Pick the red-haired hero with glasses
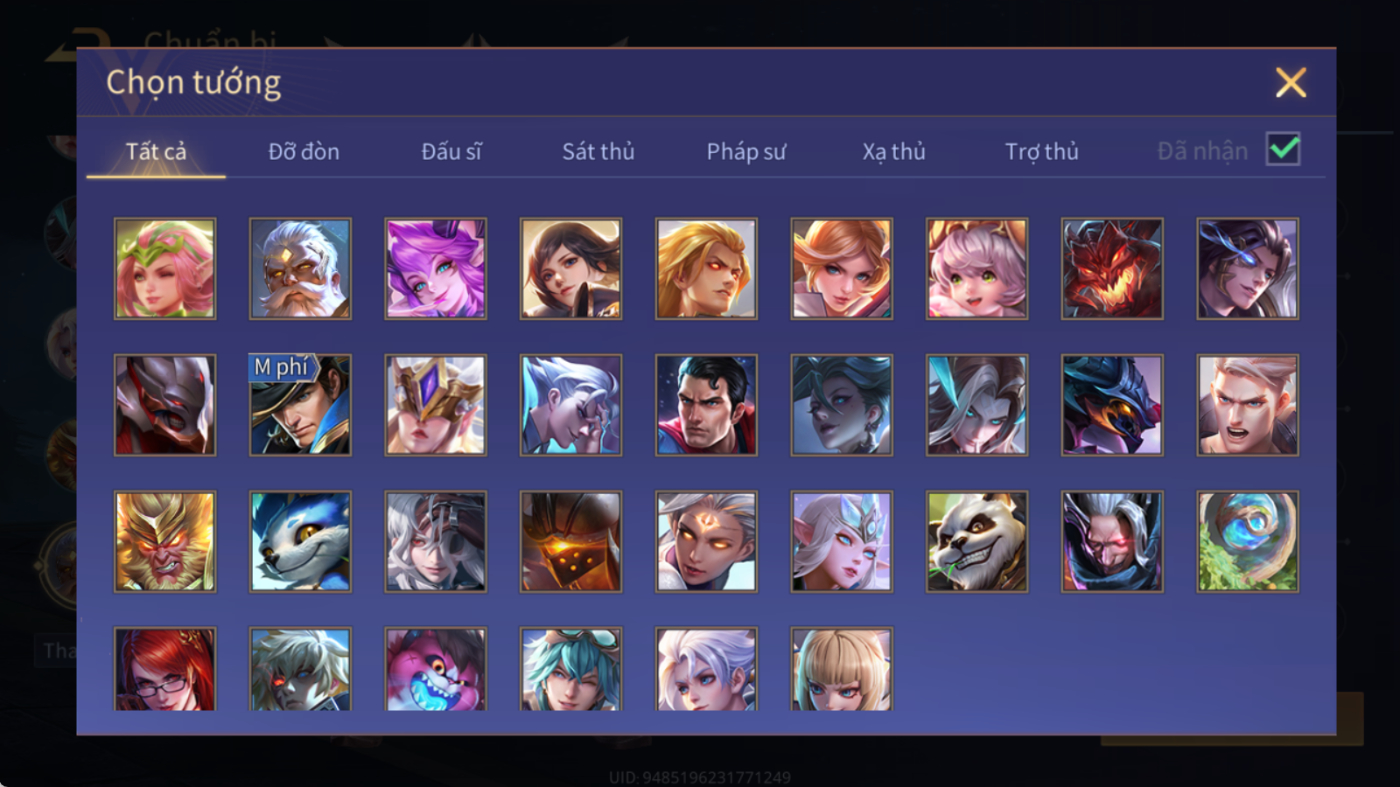 (165, 669)
